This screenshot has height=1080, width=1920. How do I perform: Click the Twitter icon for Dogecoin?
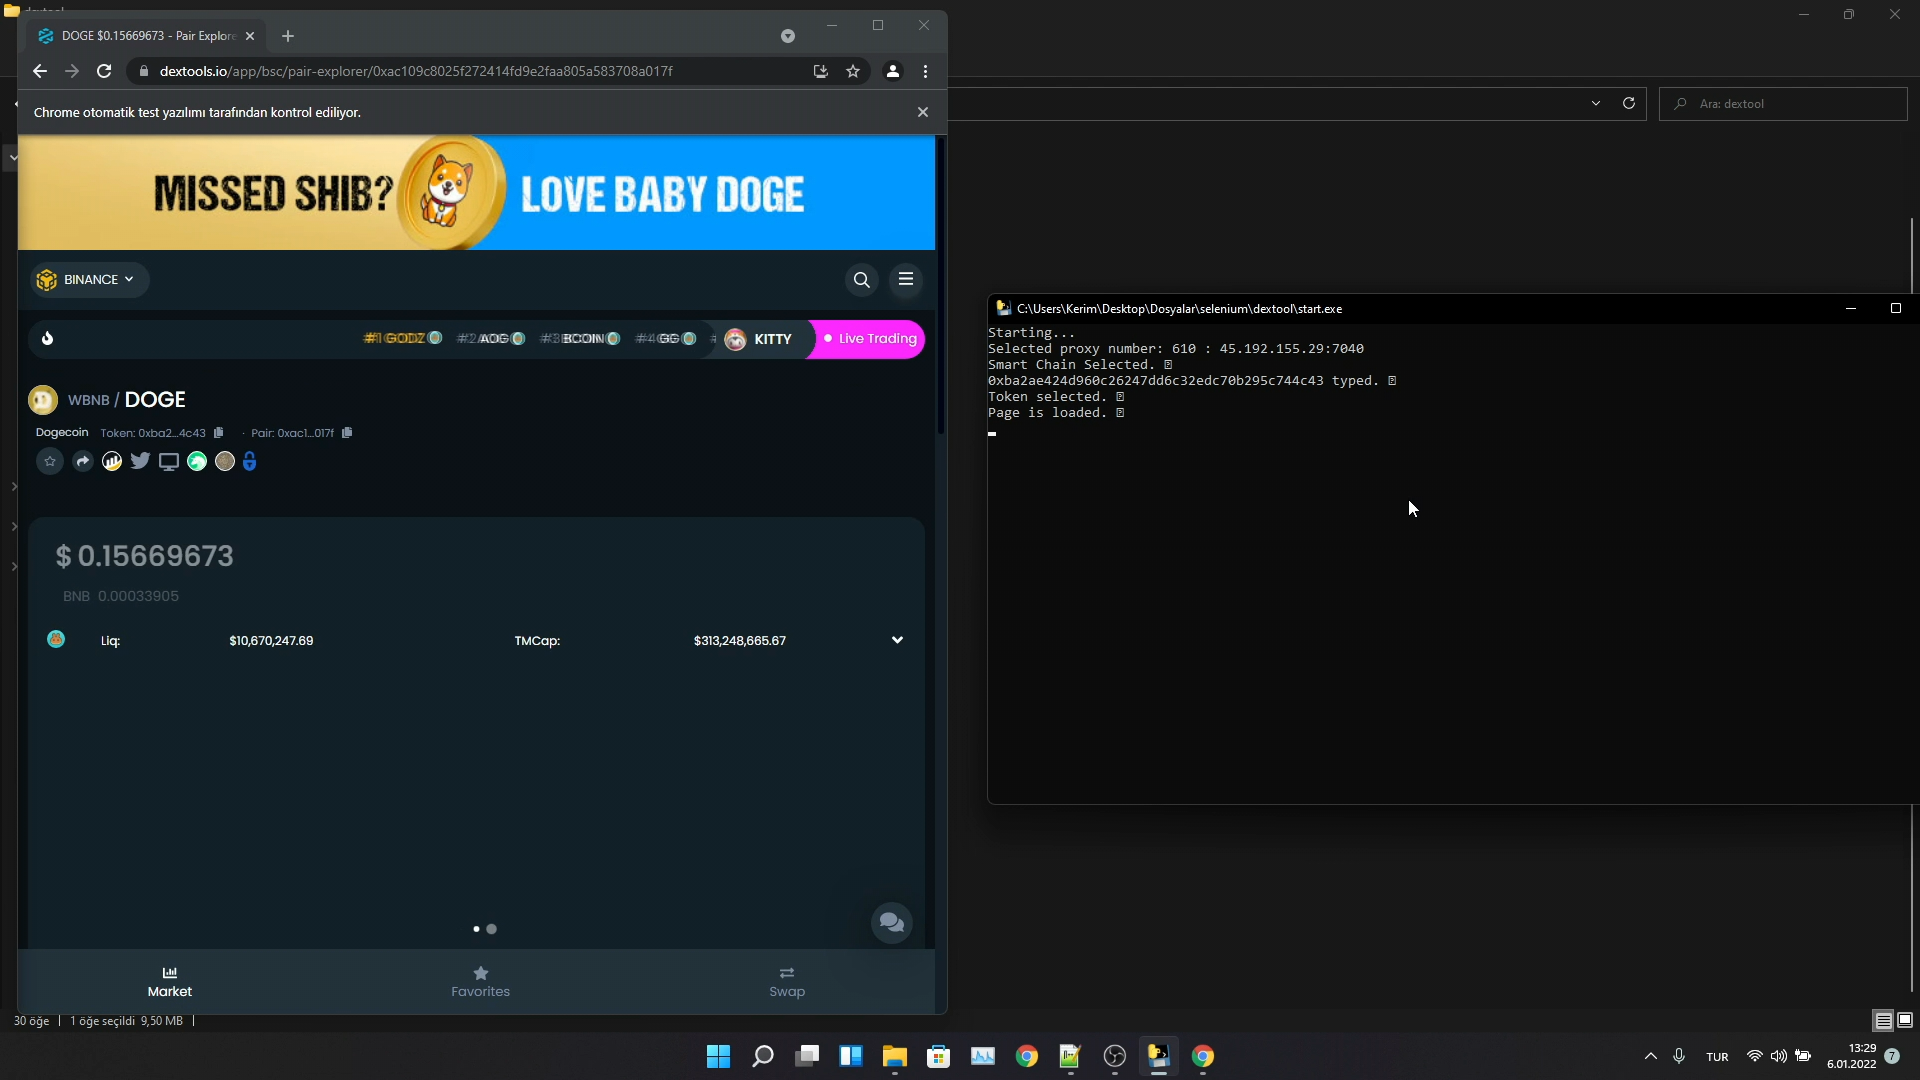(x=140, y=461)
